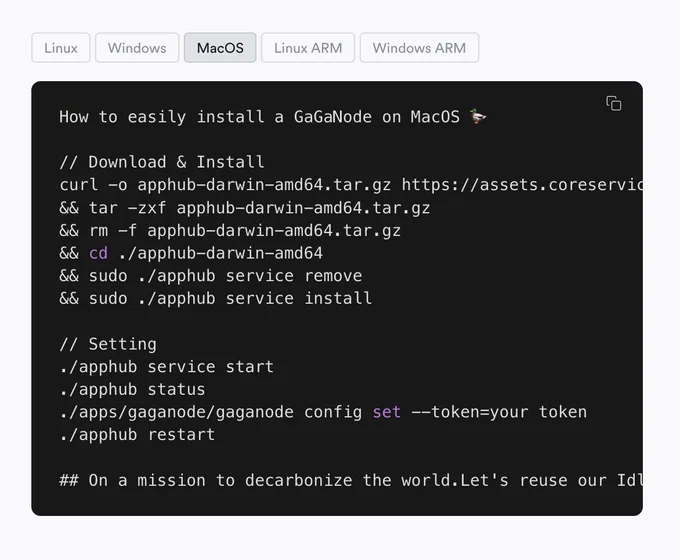
Task: Click the './apphub status' line
Action: click(x=132, y=390)
